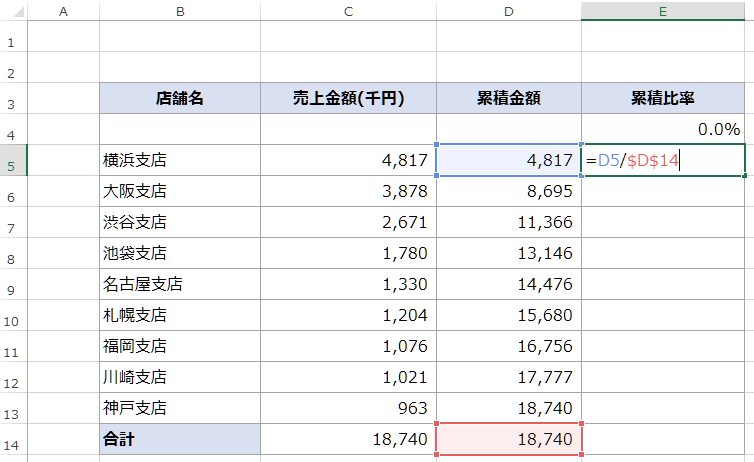Select row 9 header
754x462 pixels.
coord(13,284)
